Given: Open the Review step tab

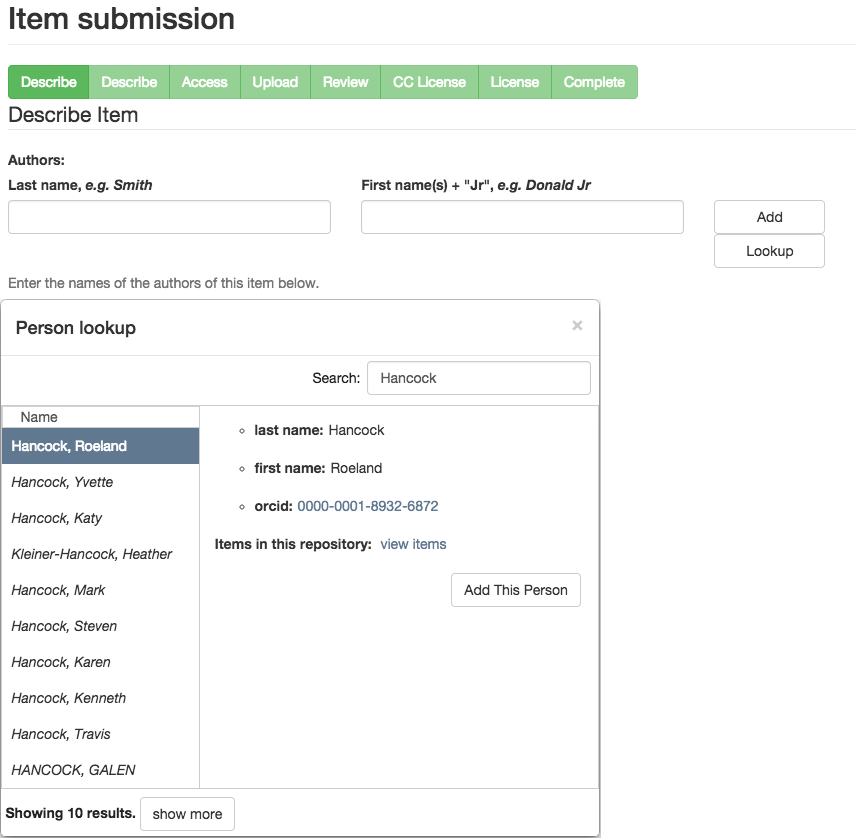Looking at the screenshot, I should (x=345, y=82).
